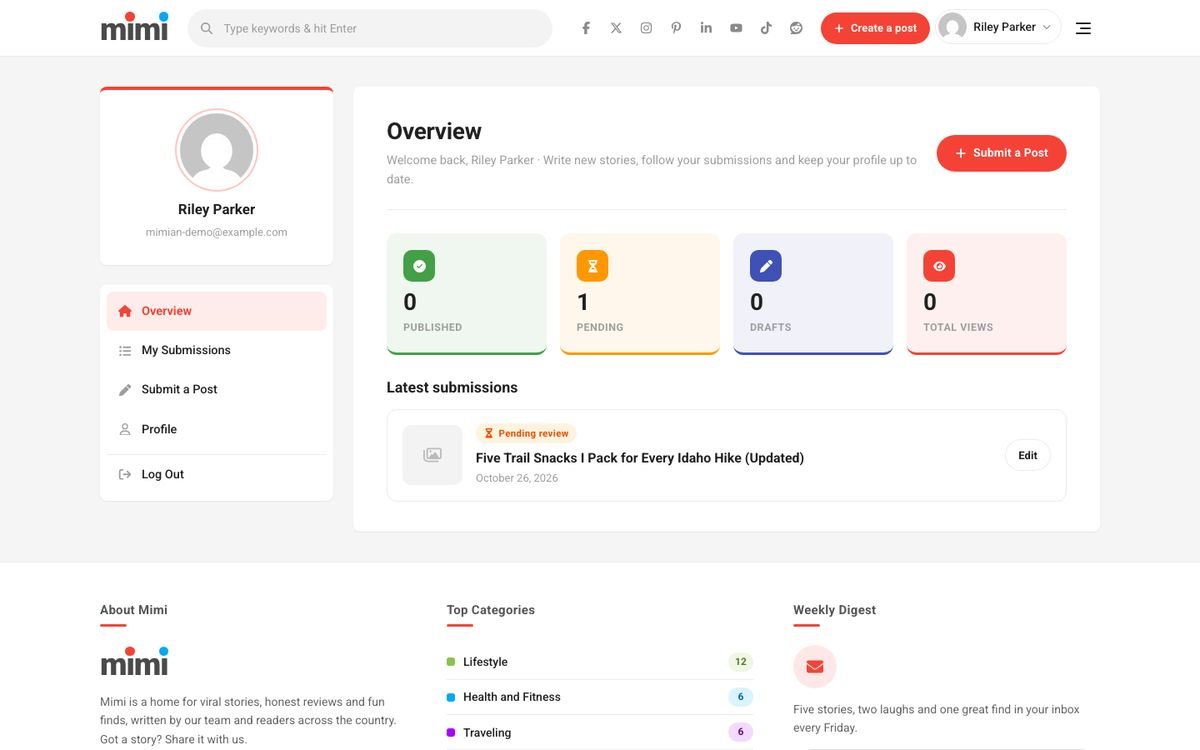Image resolution: width=1200 pixels, height=750 pixels.
Task: Click the search magnifier icon
Action: point(207,28)
